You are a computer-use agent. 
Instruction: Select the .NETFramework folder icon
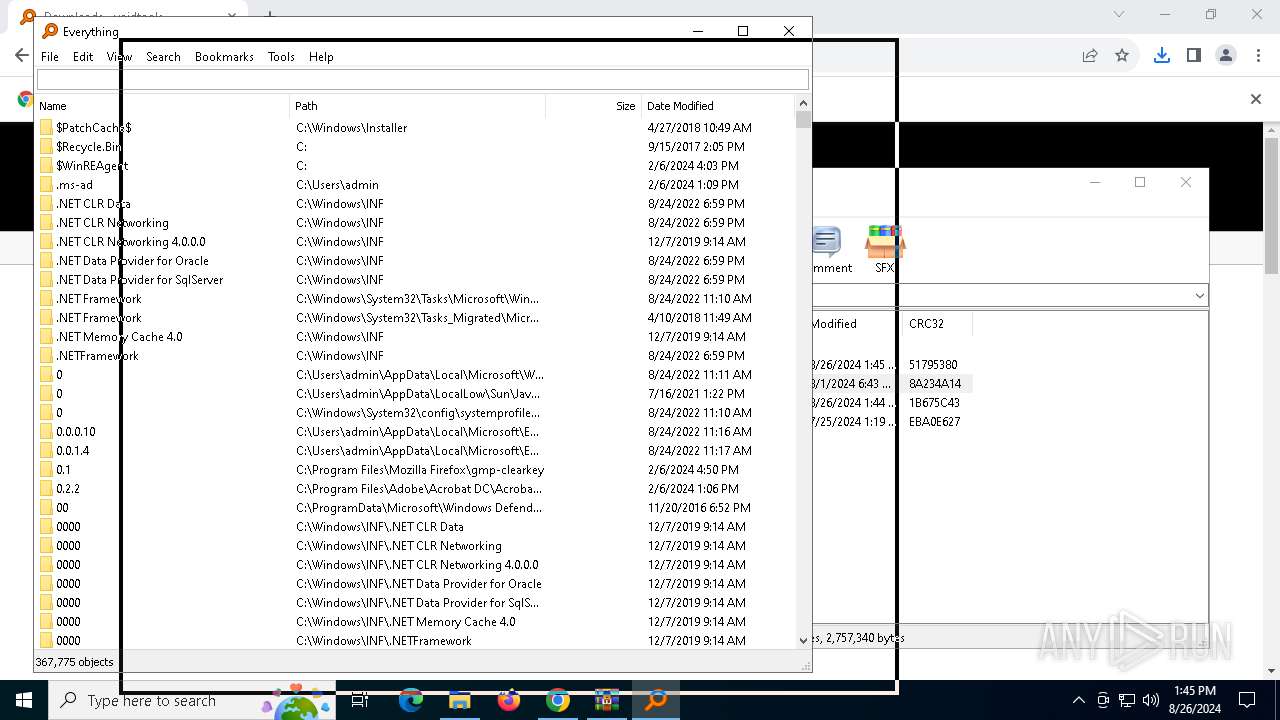(46, 356)
